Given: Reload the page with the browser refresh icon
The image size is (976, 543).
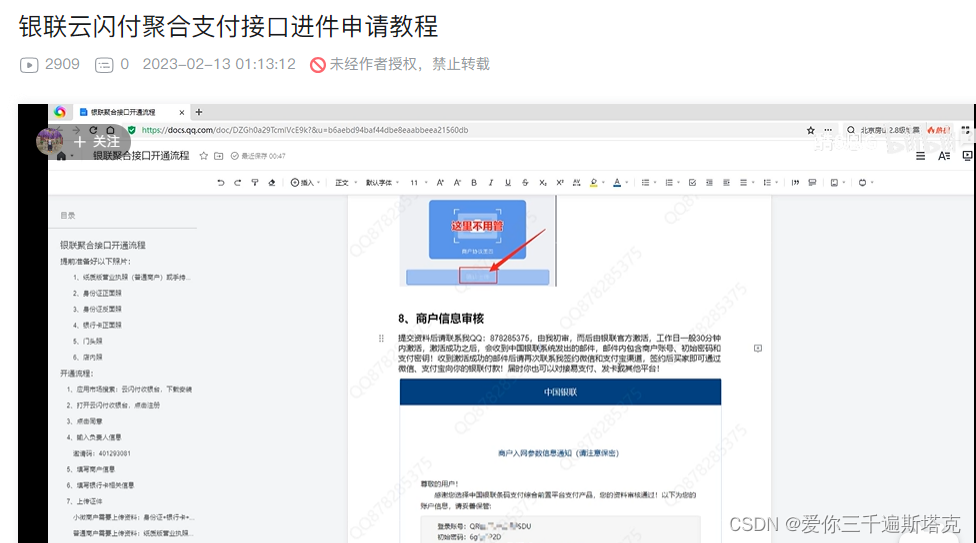Looking at the screenshot, I should point(93,130).
